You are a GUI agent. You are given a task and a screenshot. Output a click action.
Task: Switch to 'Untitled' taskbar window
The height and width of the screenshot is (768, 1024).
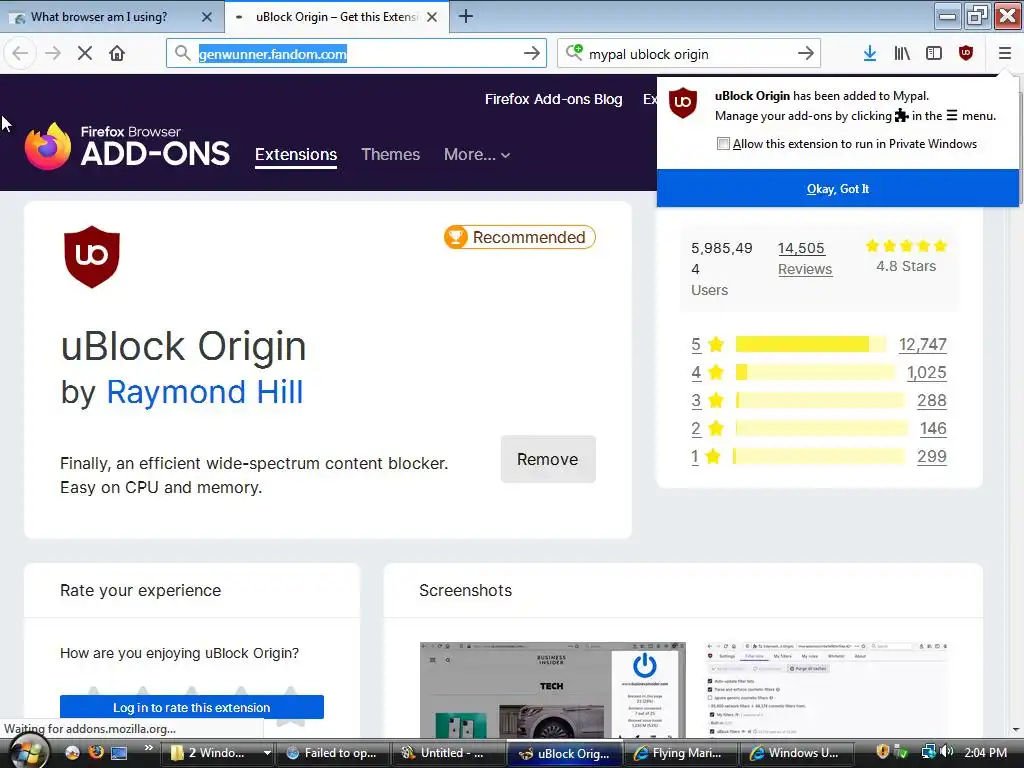[x=448, y=753]
